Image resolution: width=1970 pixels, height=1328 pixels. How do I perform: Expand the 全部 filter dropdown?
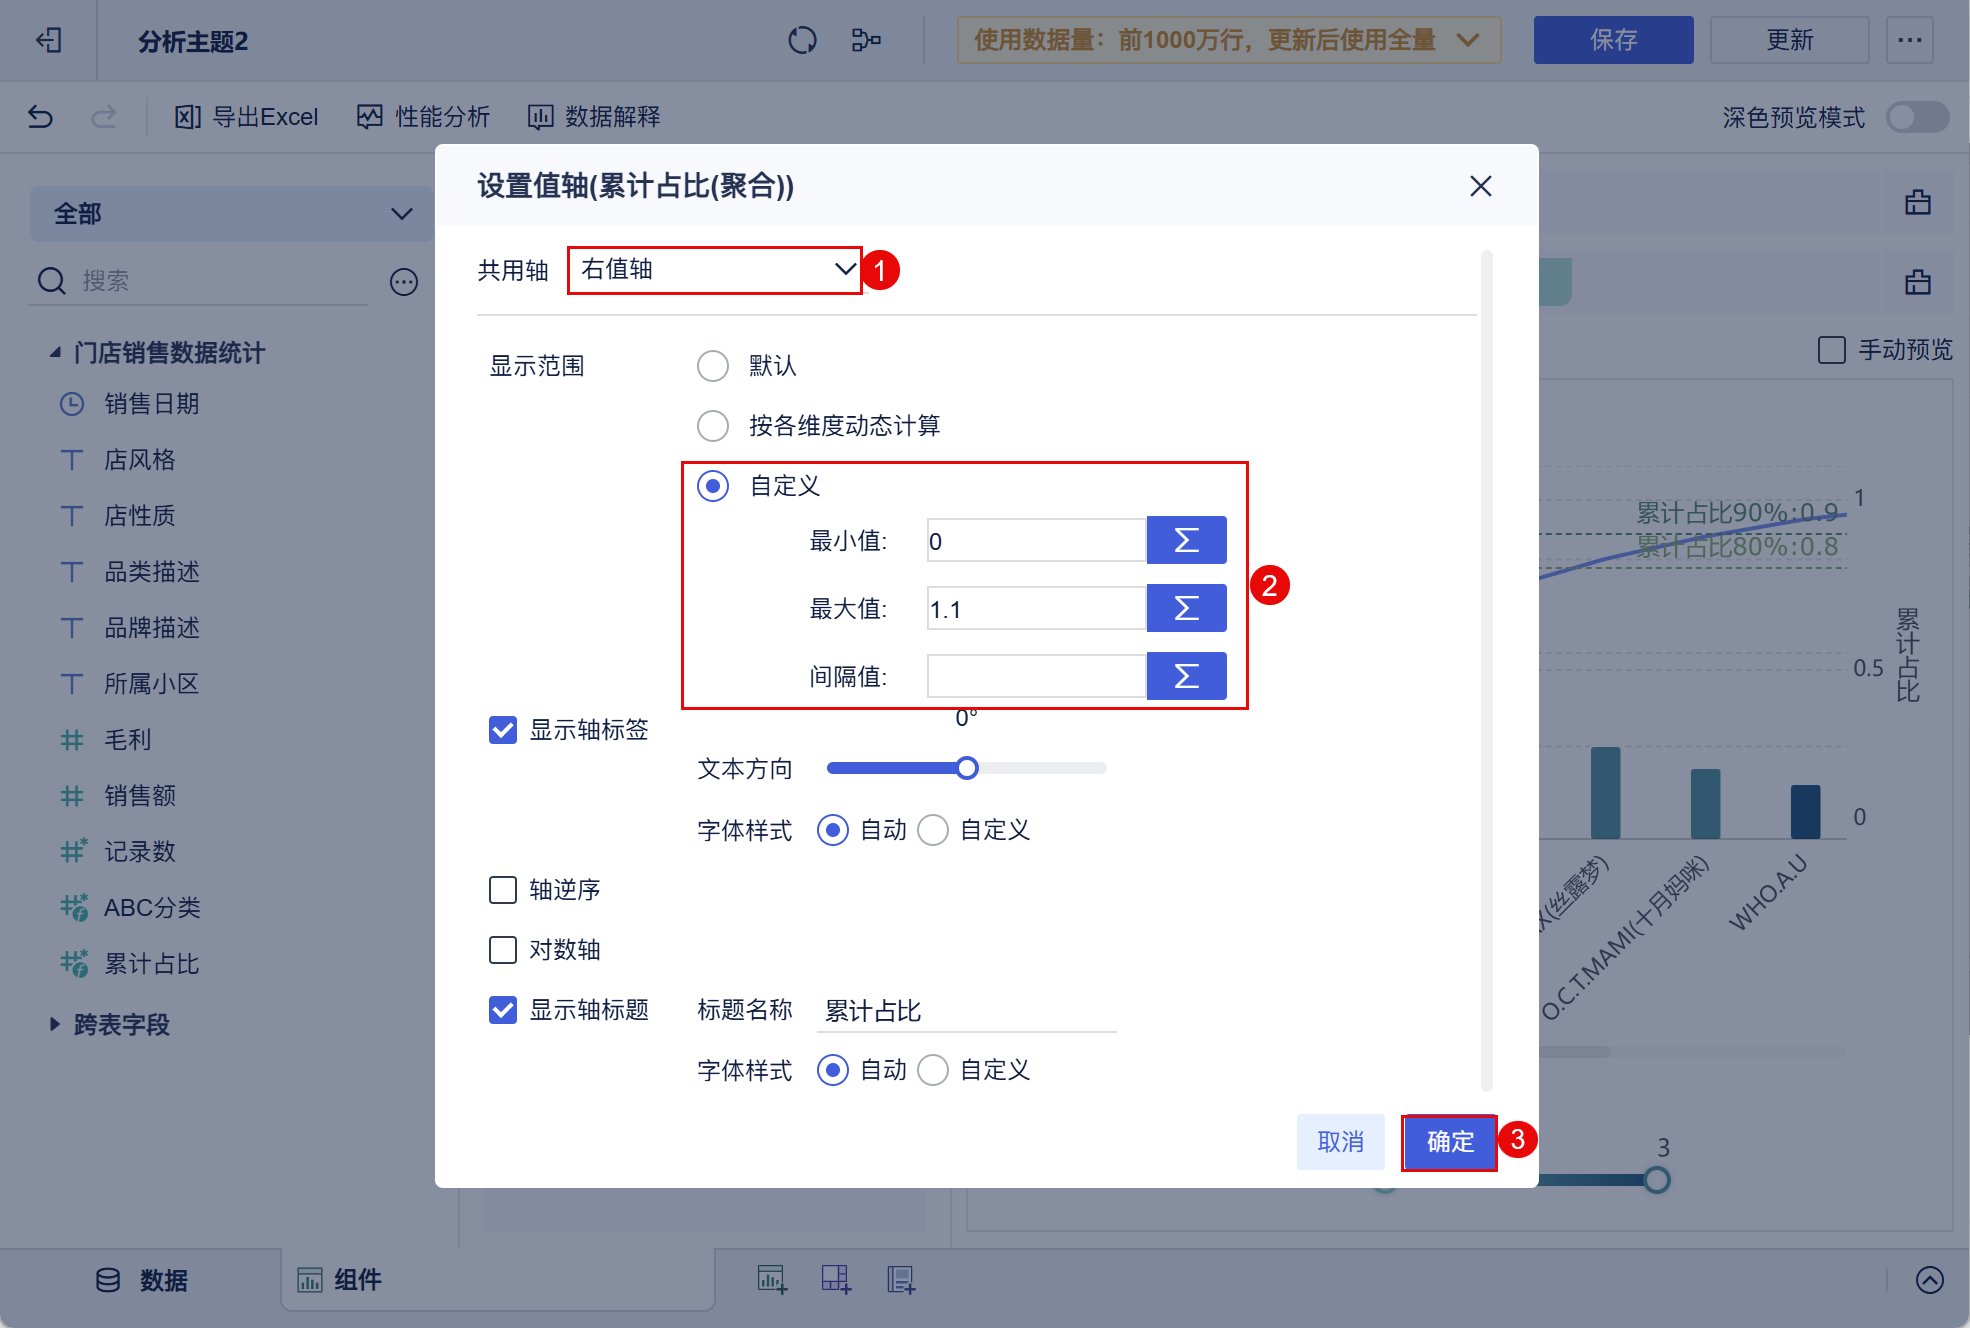232,213
